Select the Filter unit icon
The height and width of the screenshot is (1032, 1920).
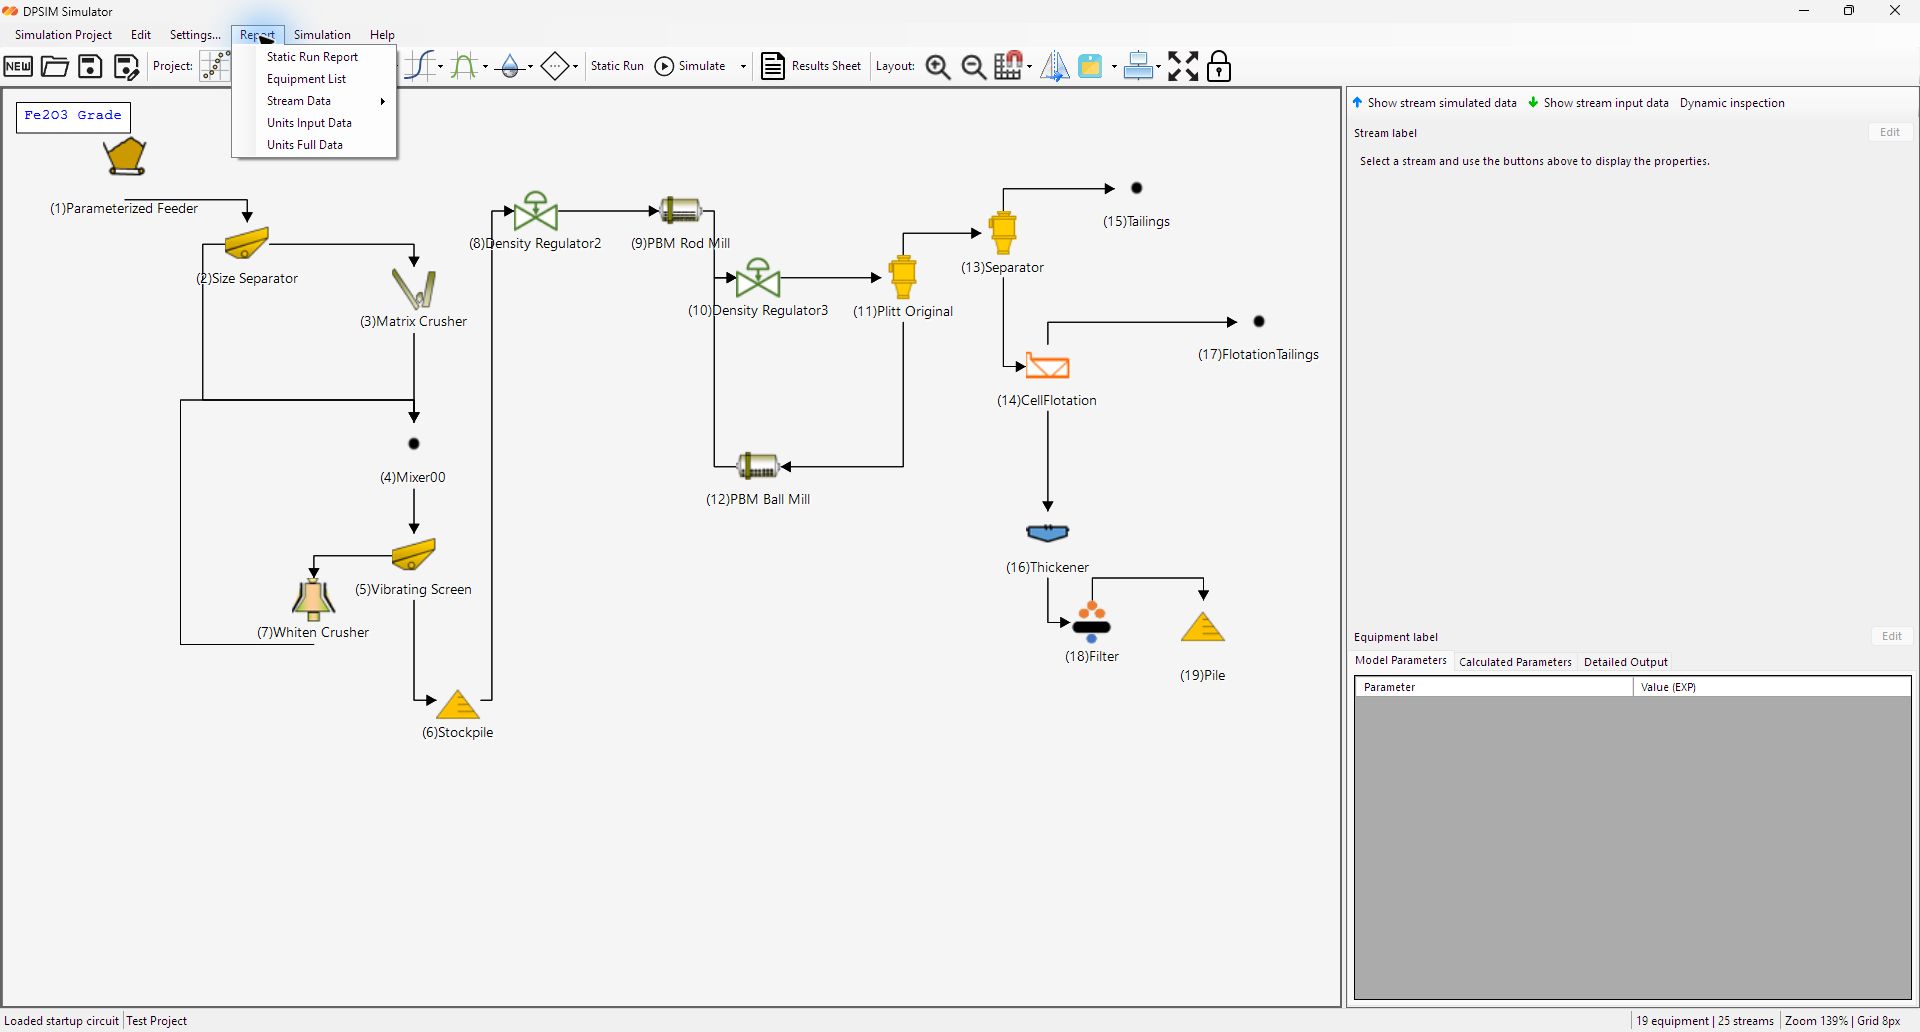pyautogui.click(x=1092, y=622)
